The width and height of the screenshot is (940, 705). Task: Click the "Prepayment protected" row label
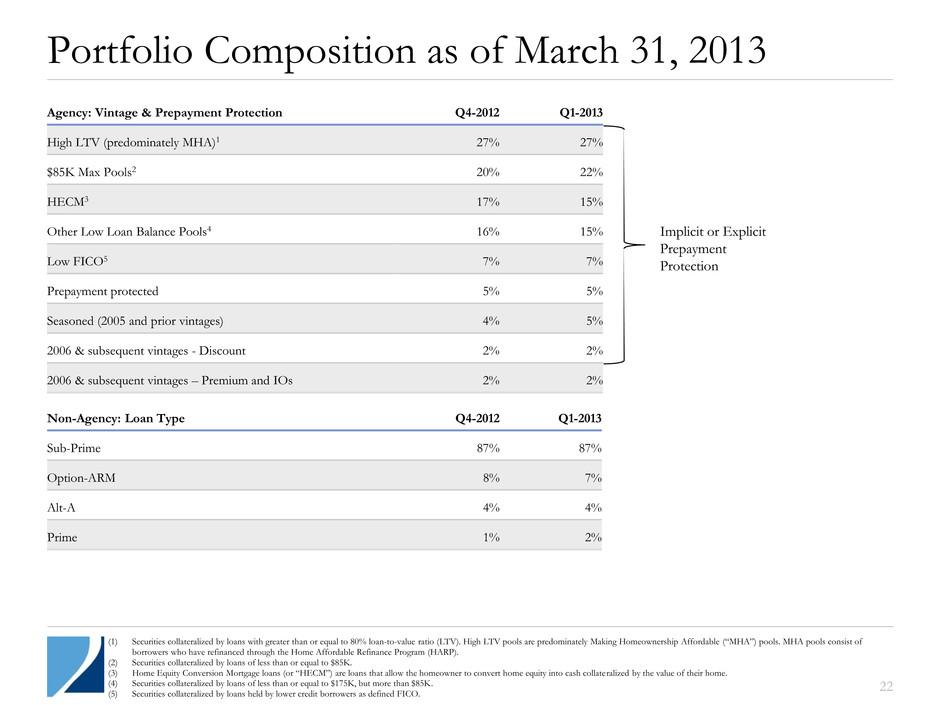click(x=102, y=292)
